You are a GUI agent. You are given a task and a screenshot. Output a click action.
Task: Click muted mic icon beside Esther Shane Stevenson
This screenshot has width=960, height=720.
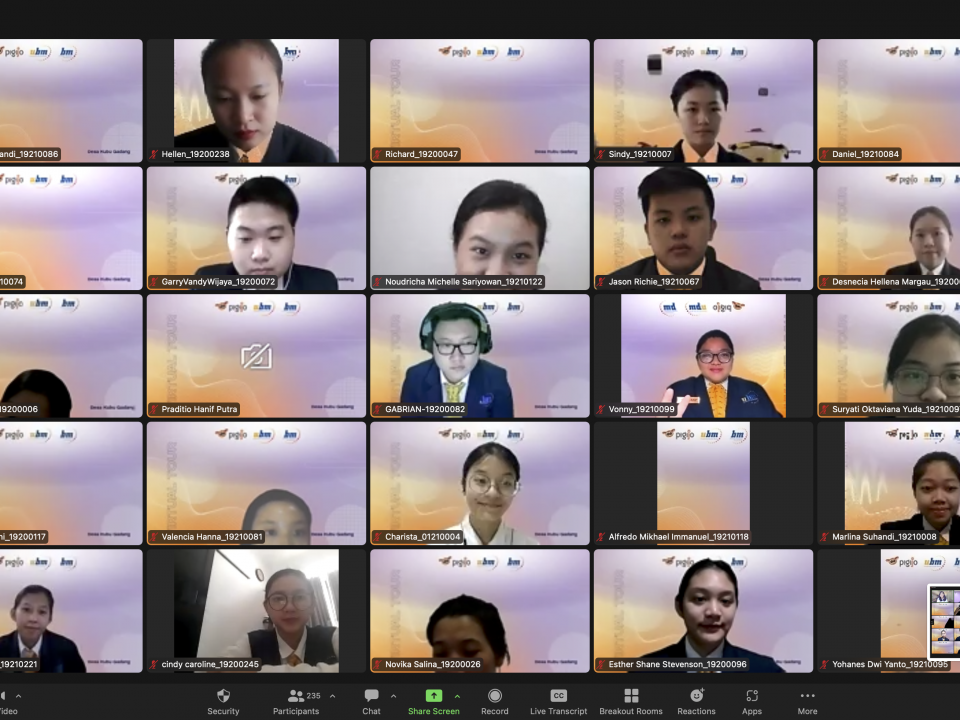coord(601,664)
